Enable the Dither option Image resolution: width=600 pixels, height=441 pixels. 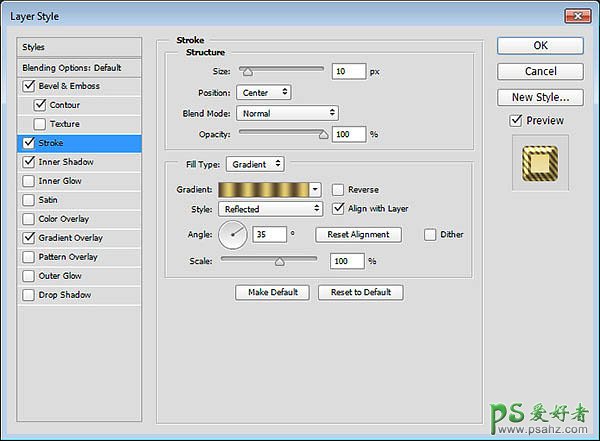(430, 235)
